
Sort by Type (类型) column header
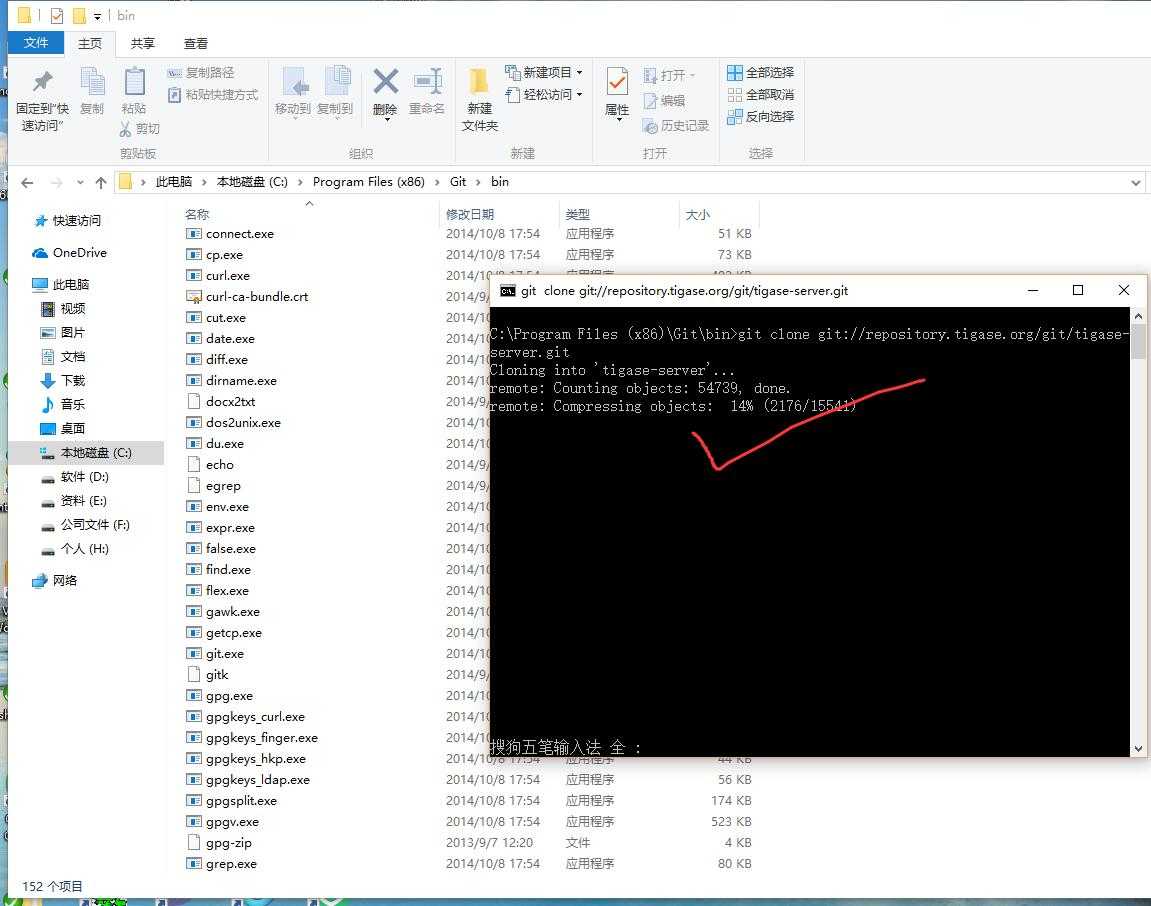(578, 214)
